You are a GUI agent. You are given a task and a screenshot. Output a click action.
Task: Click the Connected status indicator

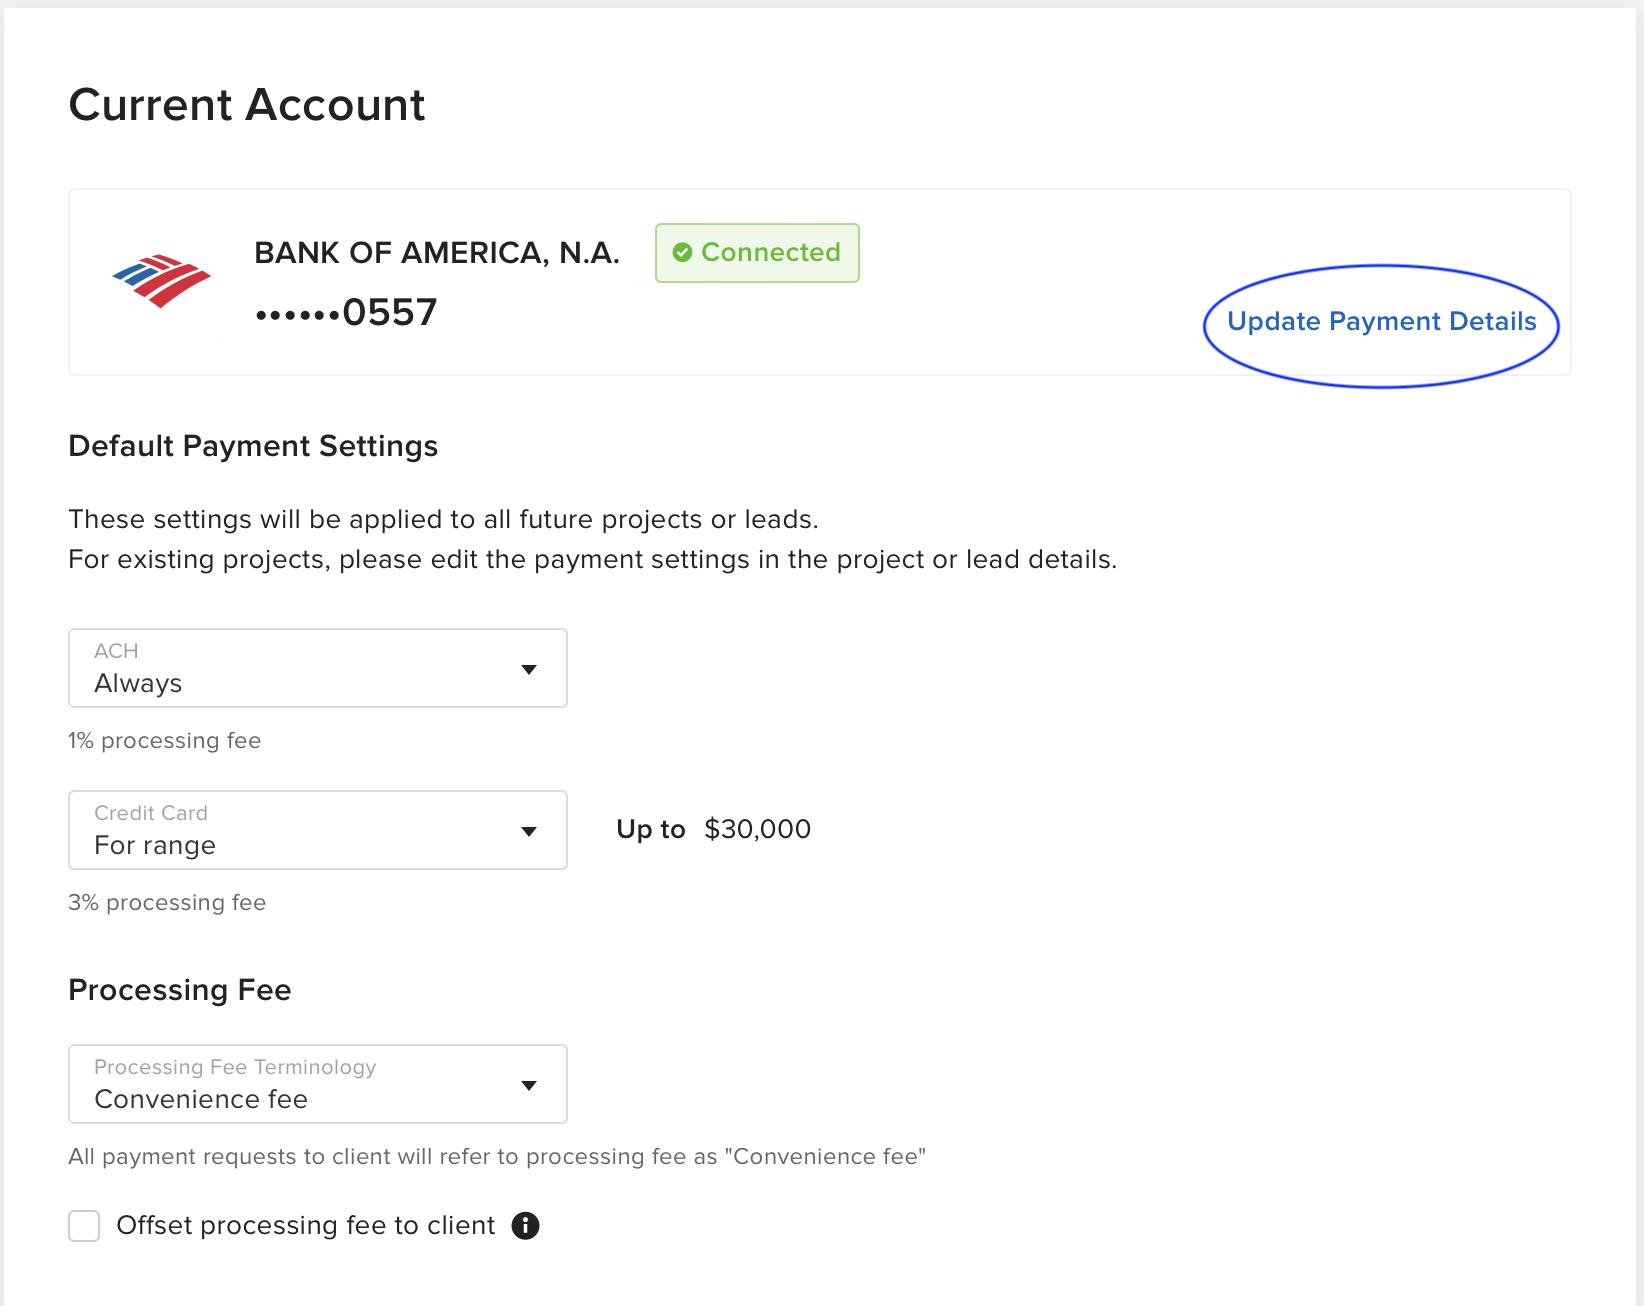(x=757, y=252)
